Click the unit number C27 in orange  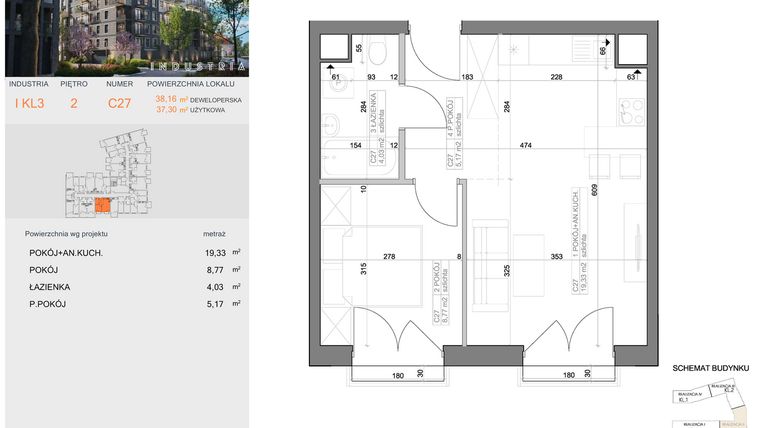pos(119,103)
